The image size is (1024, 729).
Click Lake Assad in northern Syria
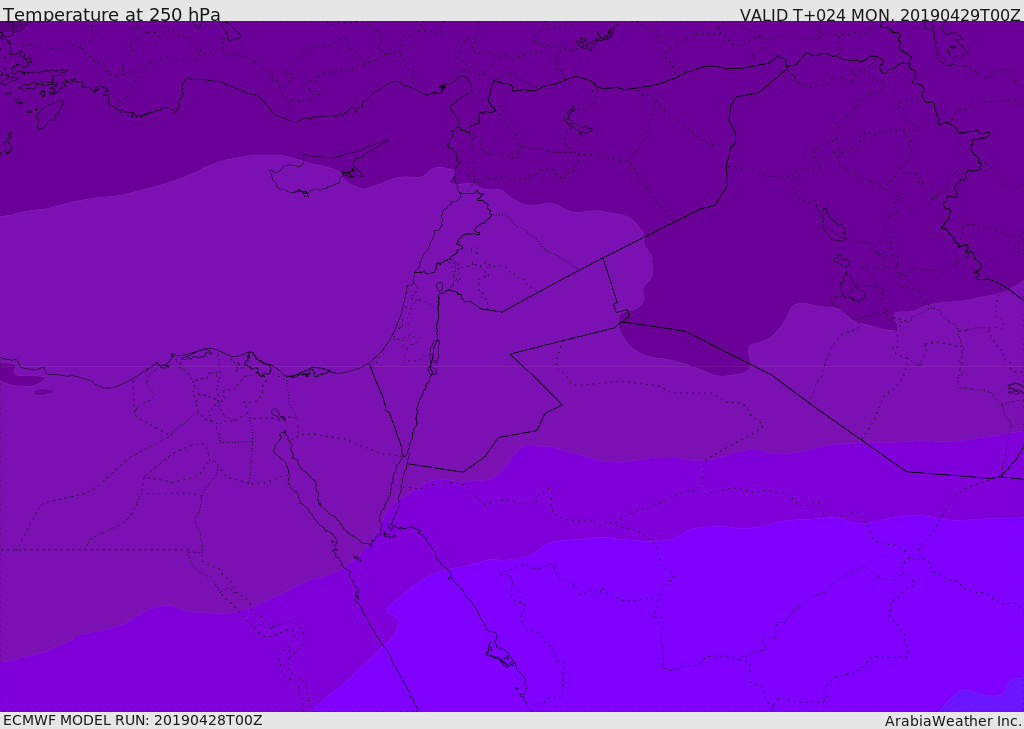point(580,121)
